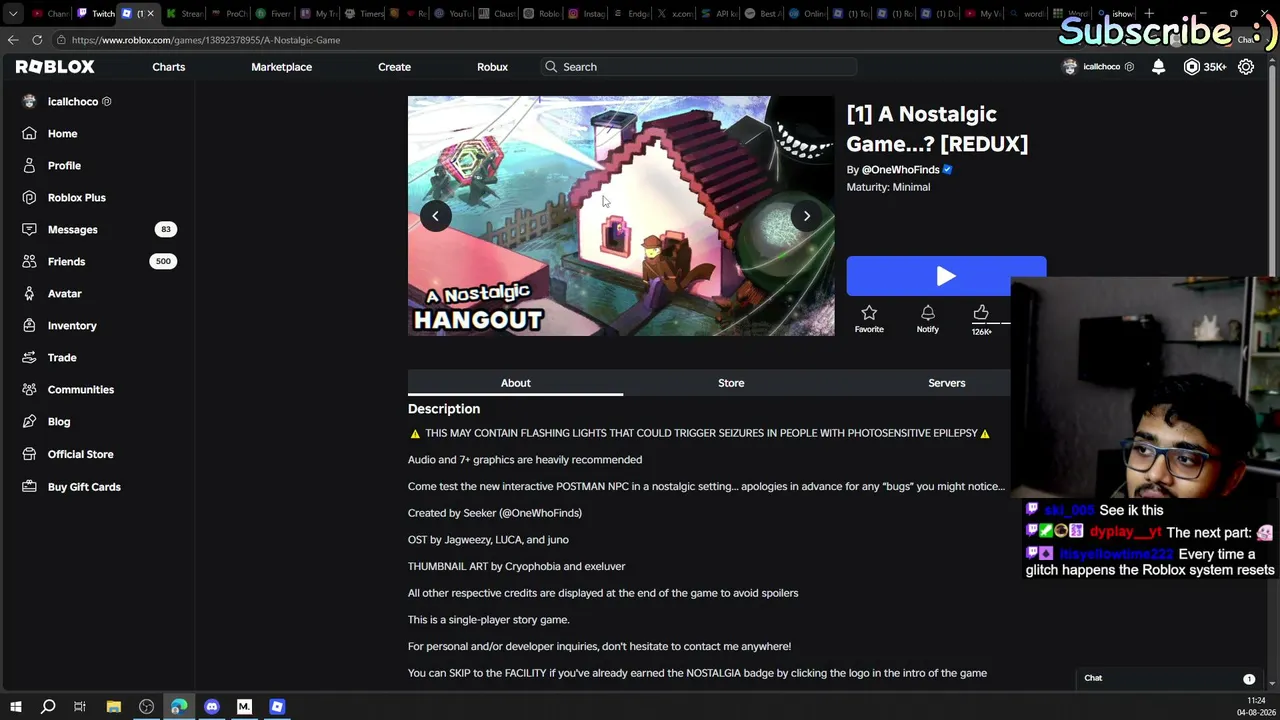
Task: Click the Inventory icon in the sidebar
Action: click(x=29, y=325)
